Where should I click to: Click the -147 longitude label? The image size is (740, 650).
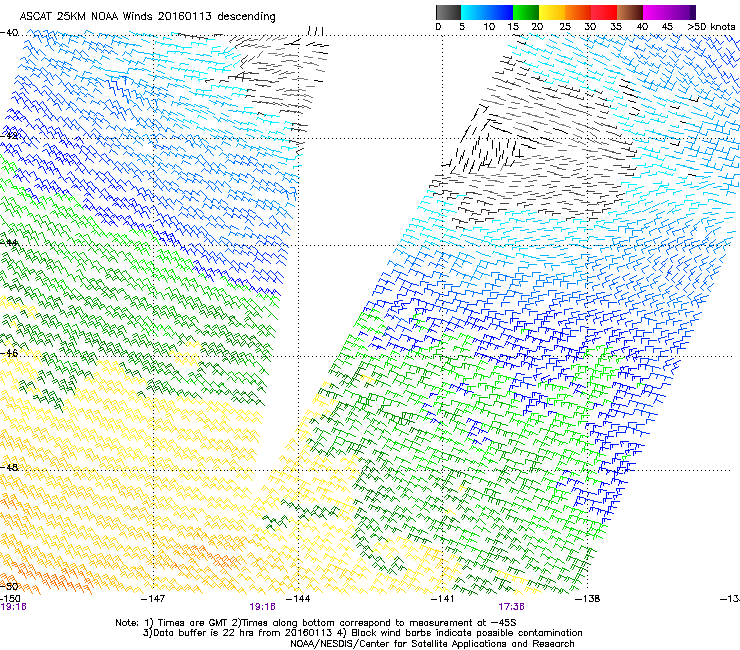coord(153,599)
